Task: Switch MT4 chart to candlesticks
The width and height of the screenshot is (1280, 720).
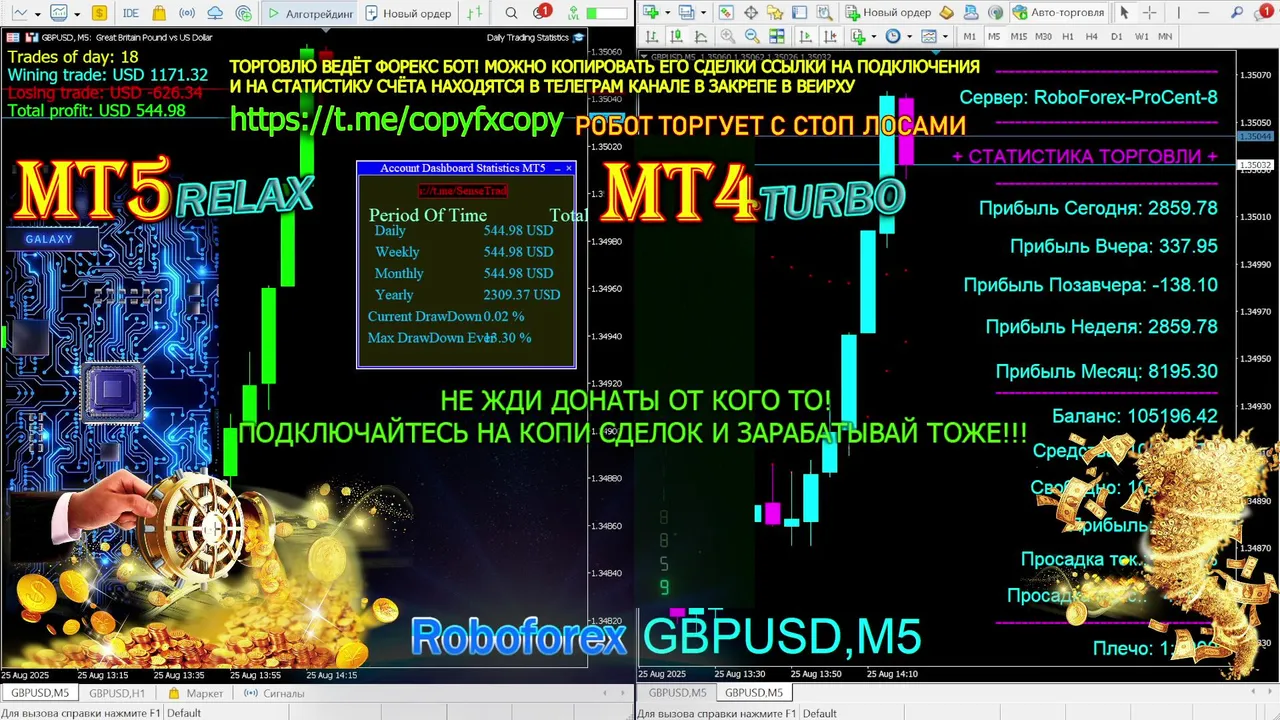Action: [676, 36]
